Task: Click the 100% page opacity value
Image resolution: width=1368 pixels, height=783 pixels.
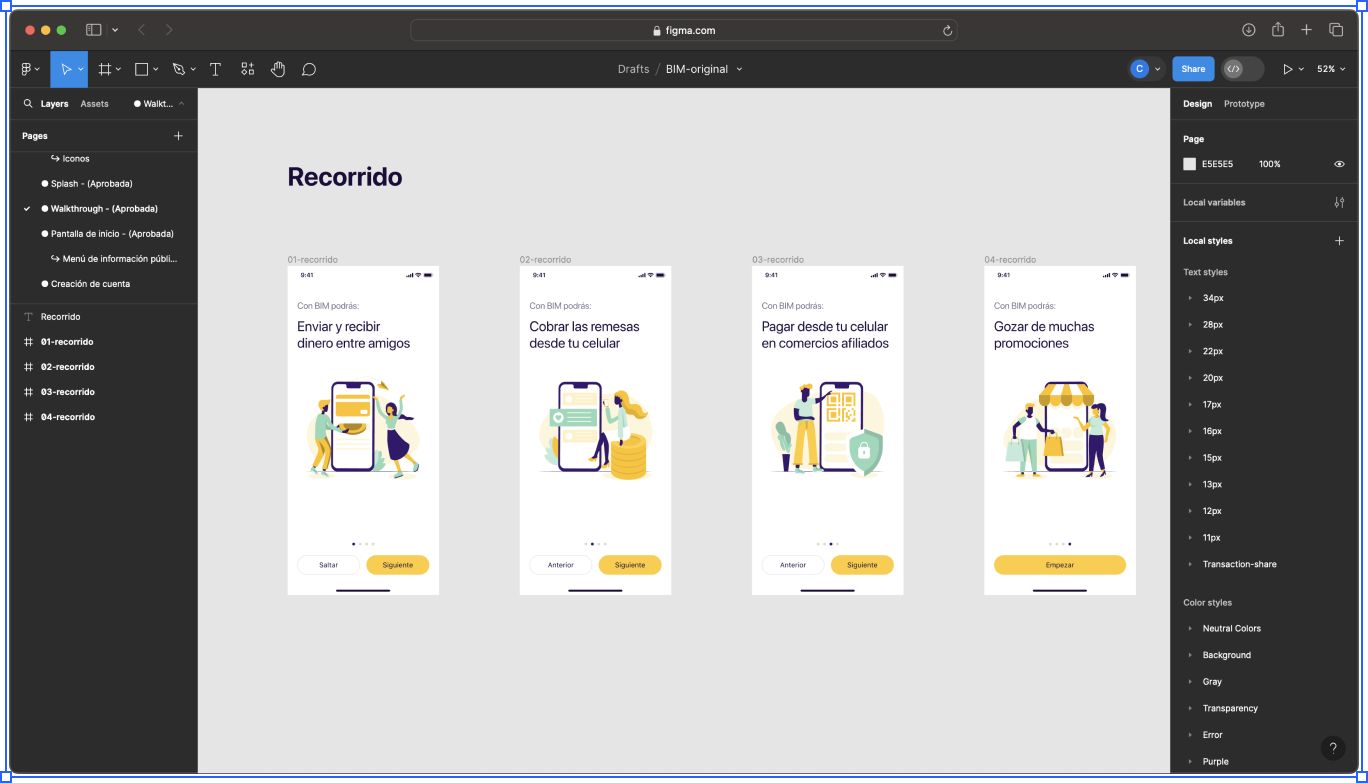Action: (x=1270, y=164)
